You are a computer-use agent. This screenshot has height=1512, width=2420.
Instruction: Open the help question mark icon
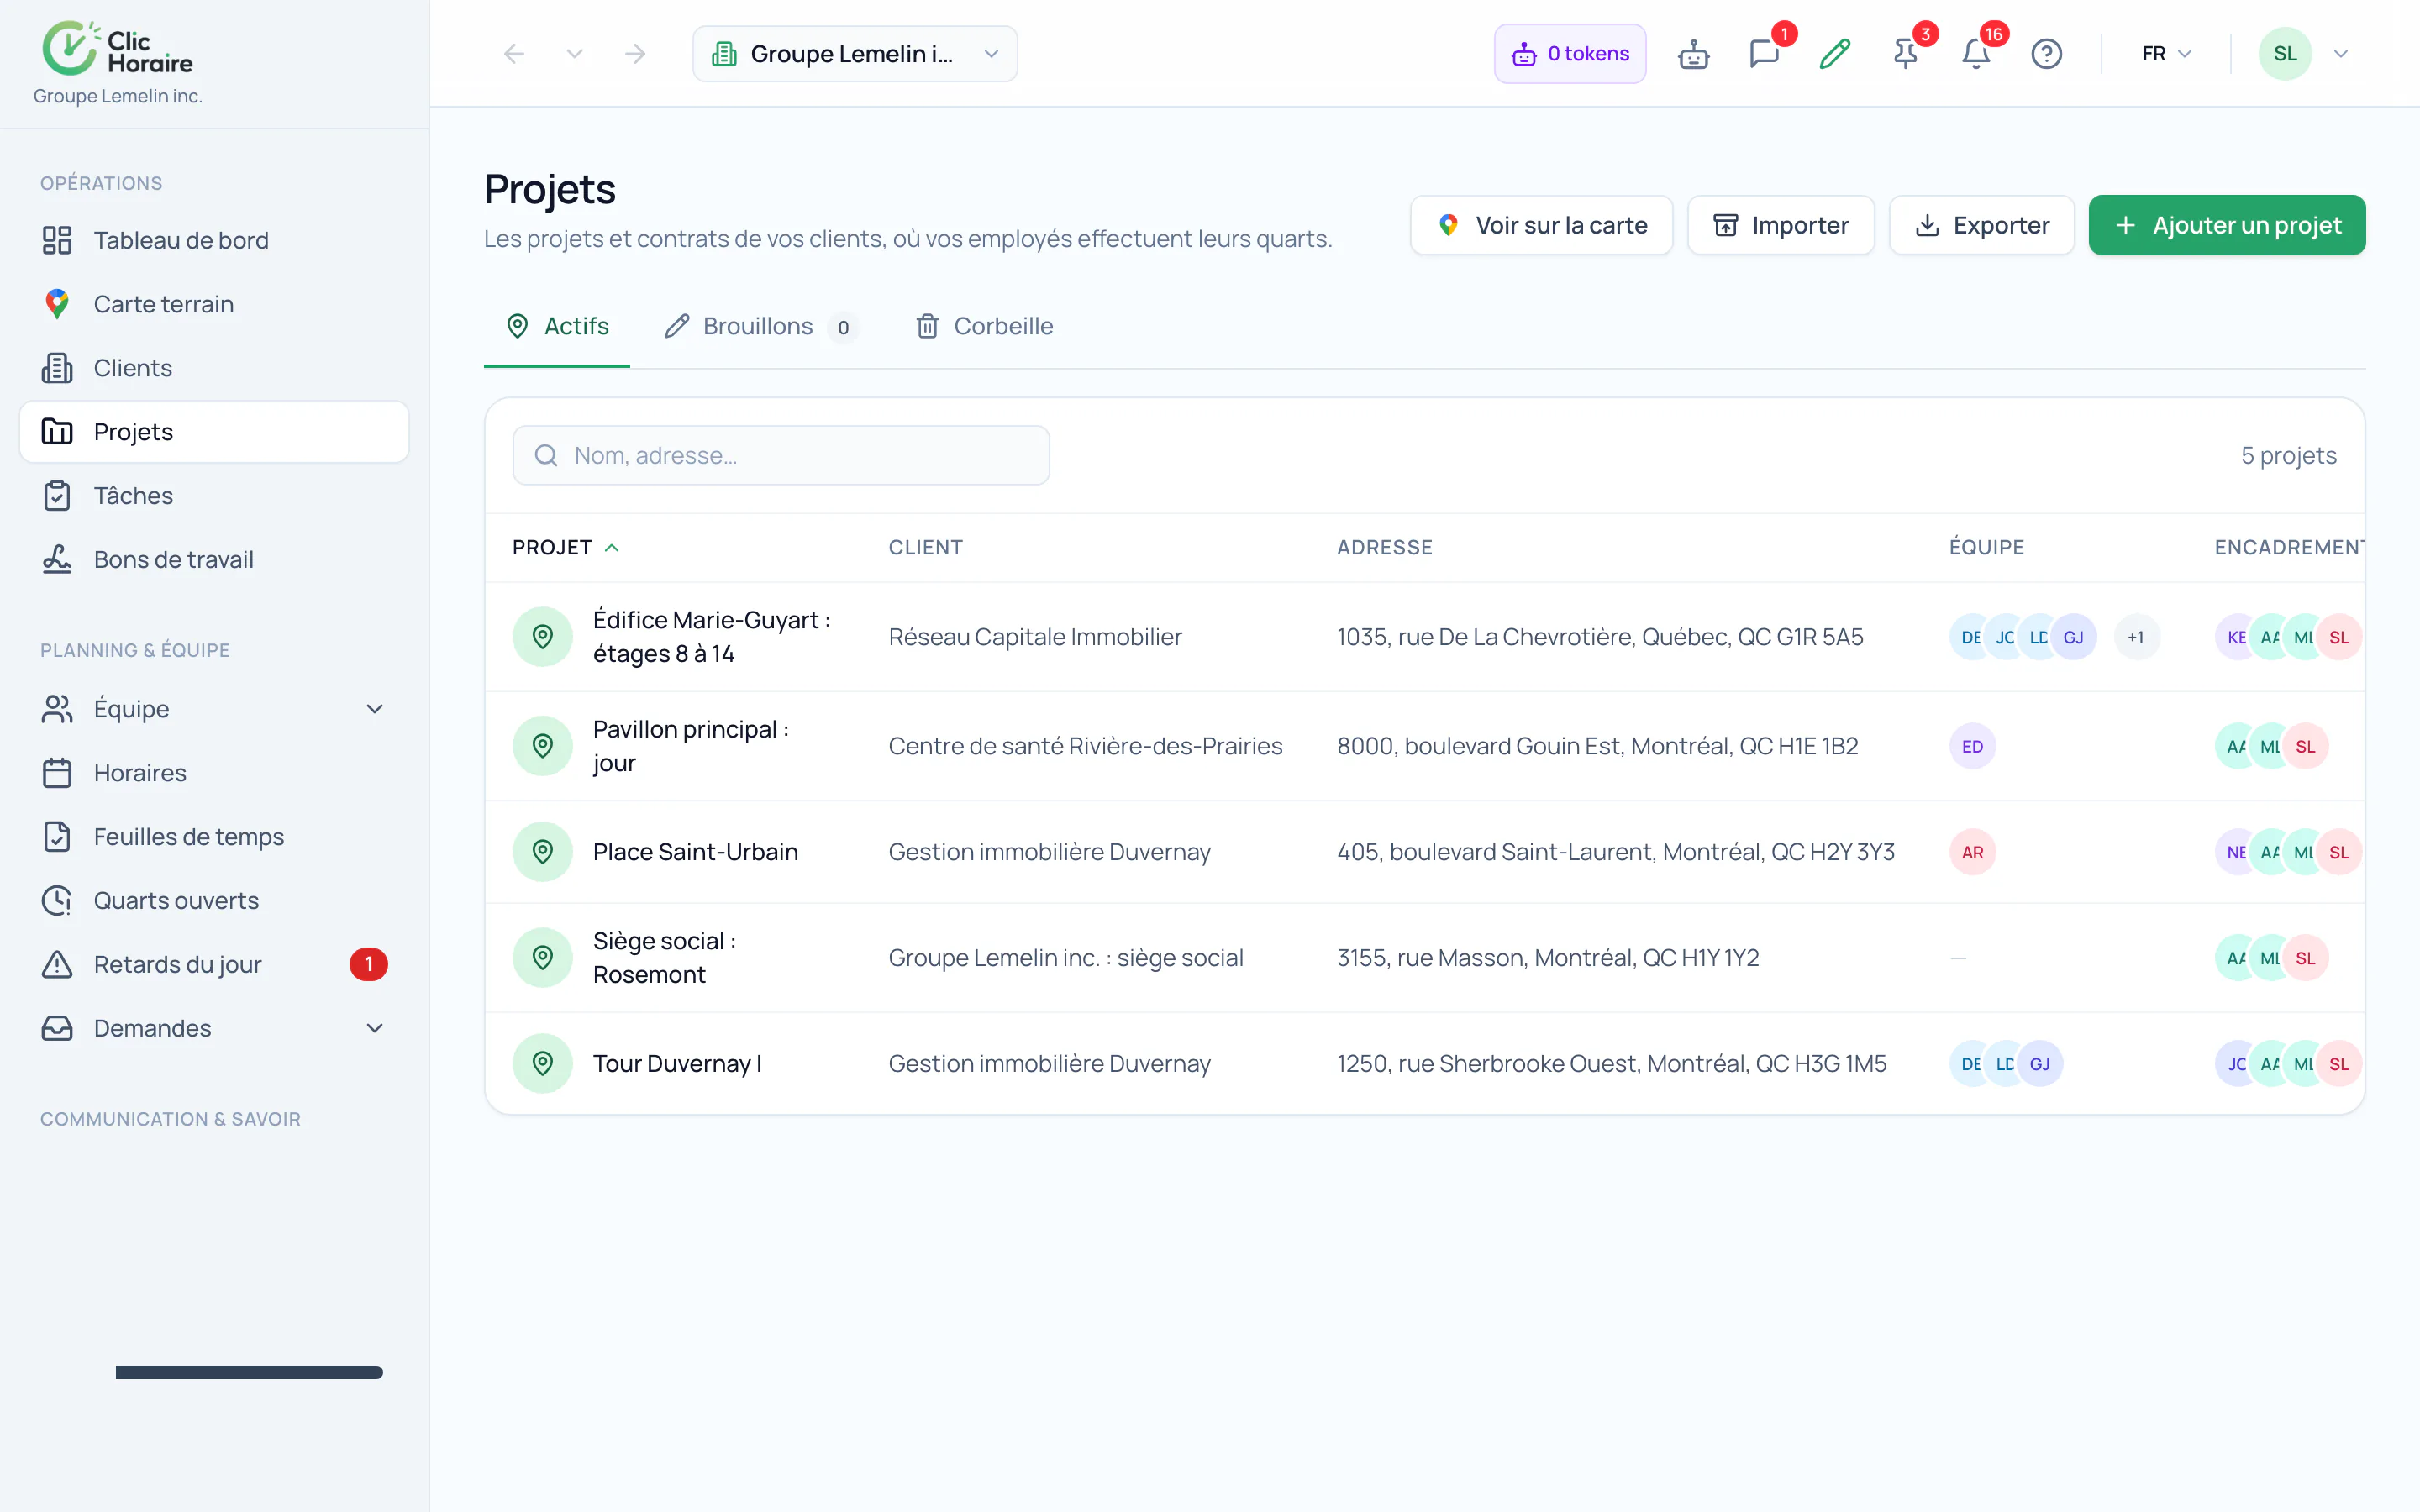[2046, 54]
